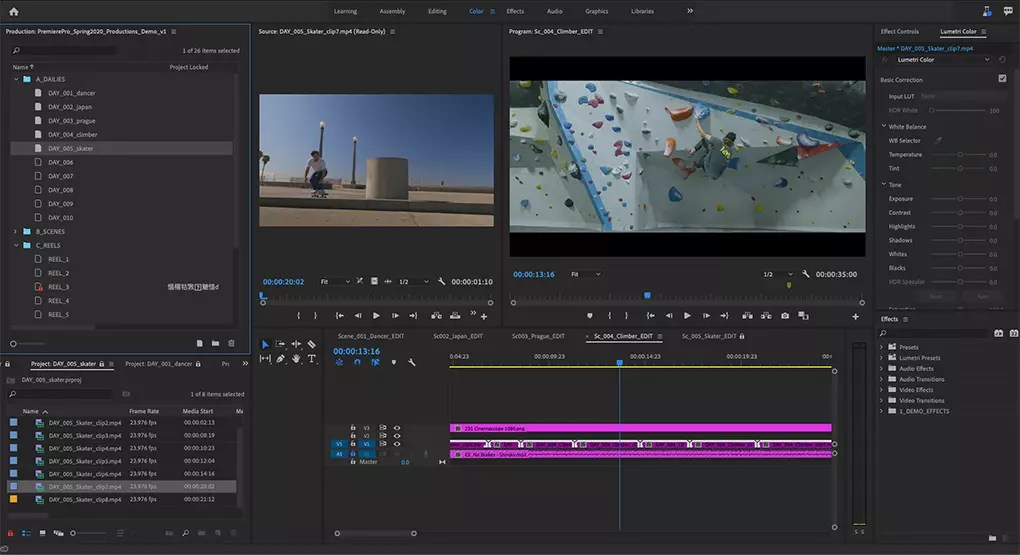1020x555 pixels.
Task: Sort by Frame Rate column header
Action: pos(144,411)
